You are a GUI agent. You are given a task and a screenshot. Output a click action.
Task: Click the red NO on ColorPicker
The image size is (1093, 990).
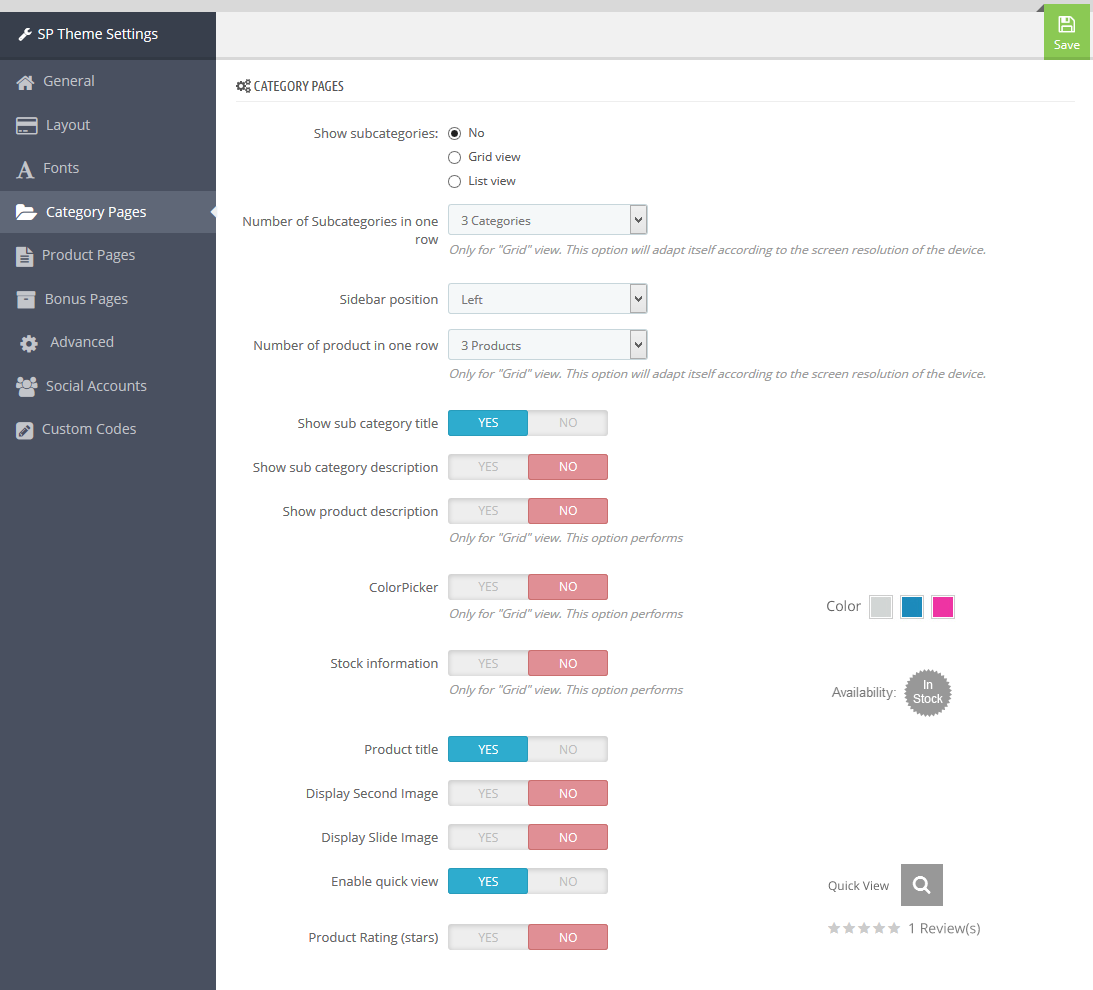567,586
